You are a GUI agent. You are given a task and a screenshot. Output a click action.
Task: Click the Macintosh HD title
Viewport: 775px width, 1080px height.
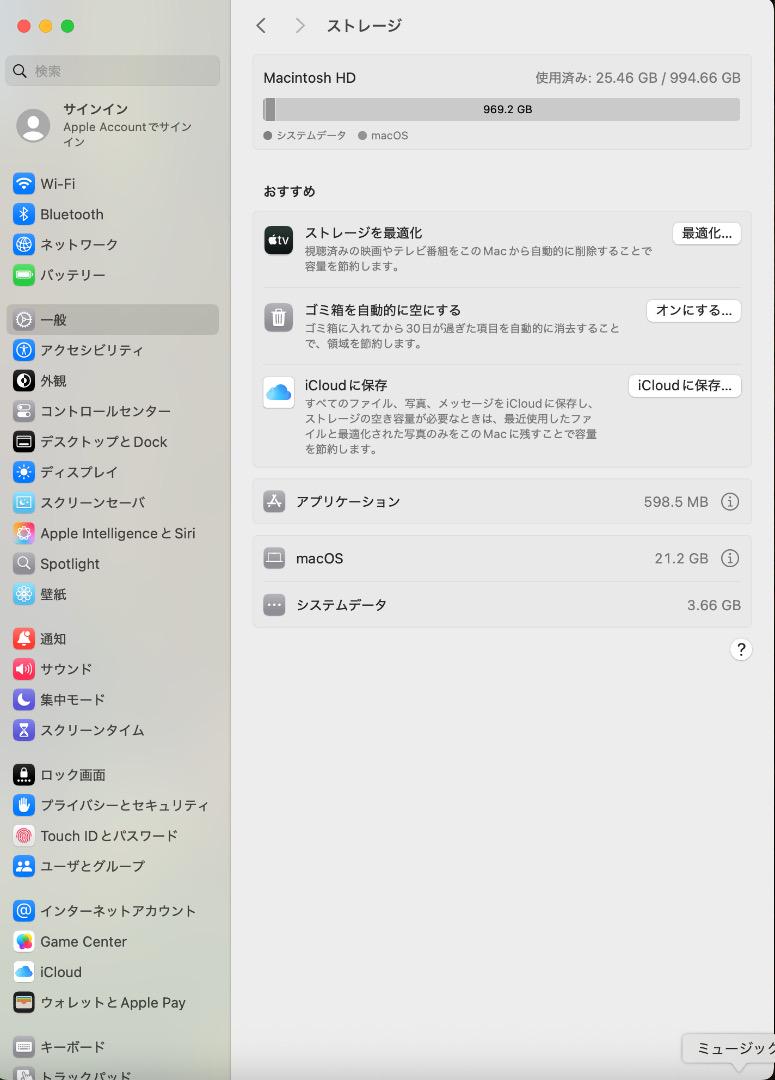tap(309, 78)
